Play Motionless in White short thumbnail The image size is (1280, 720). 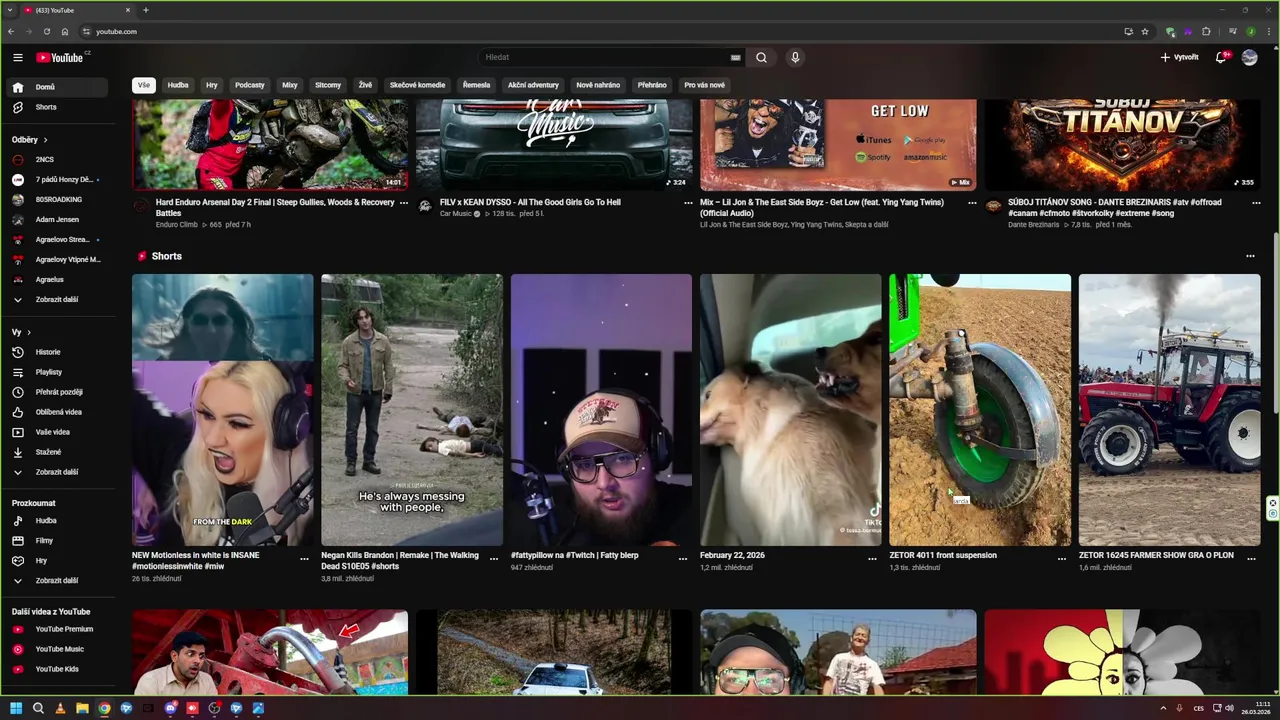click(x=222, y=410)
